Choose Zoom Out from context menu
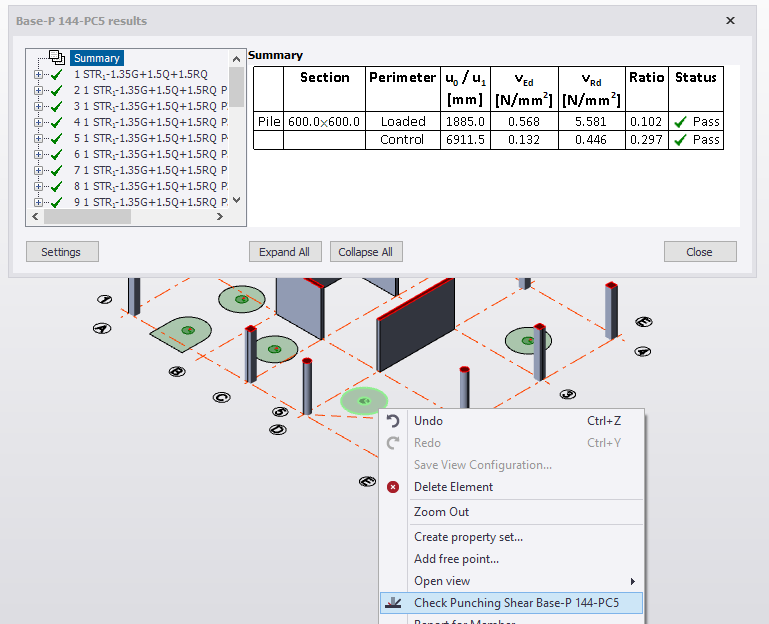769x624 pixels. click(x=441, y=512)
